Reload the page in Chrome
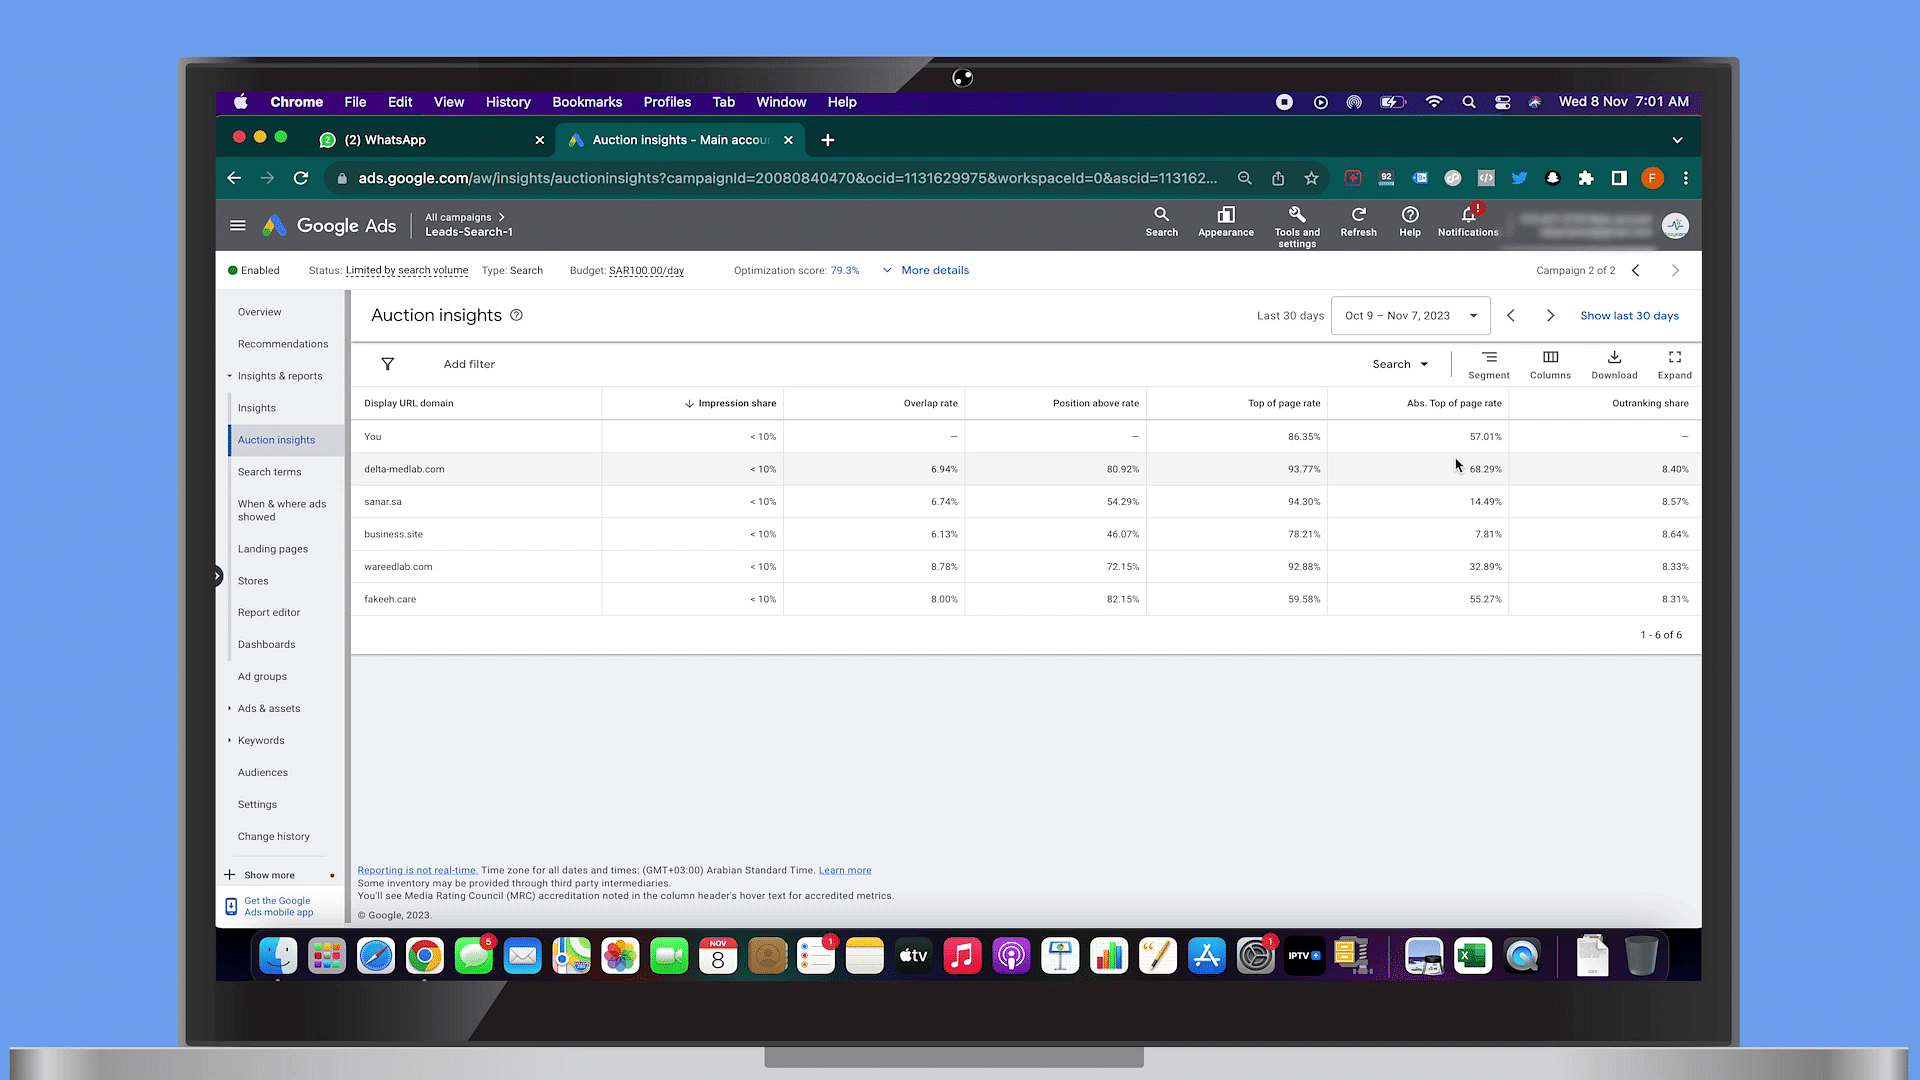The height and width of the screenshot is (1080, 1920). click(x=300, y=178)
